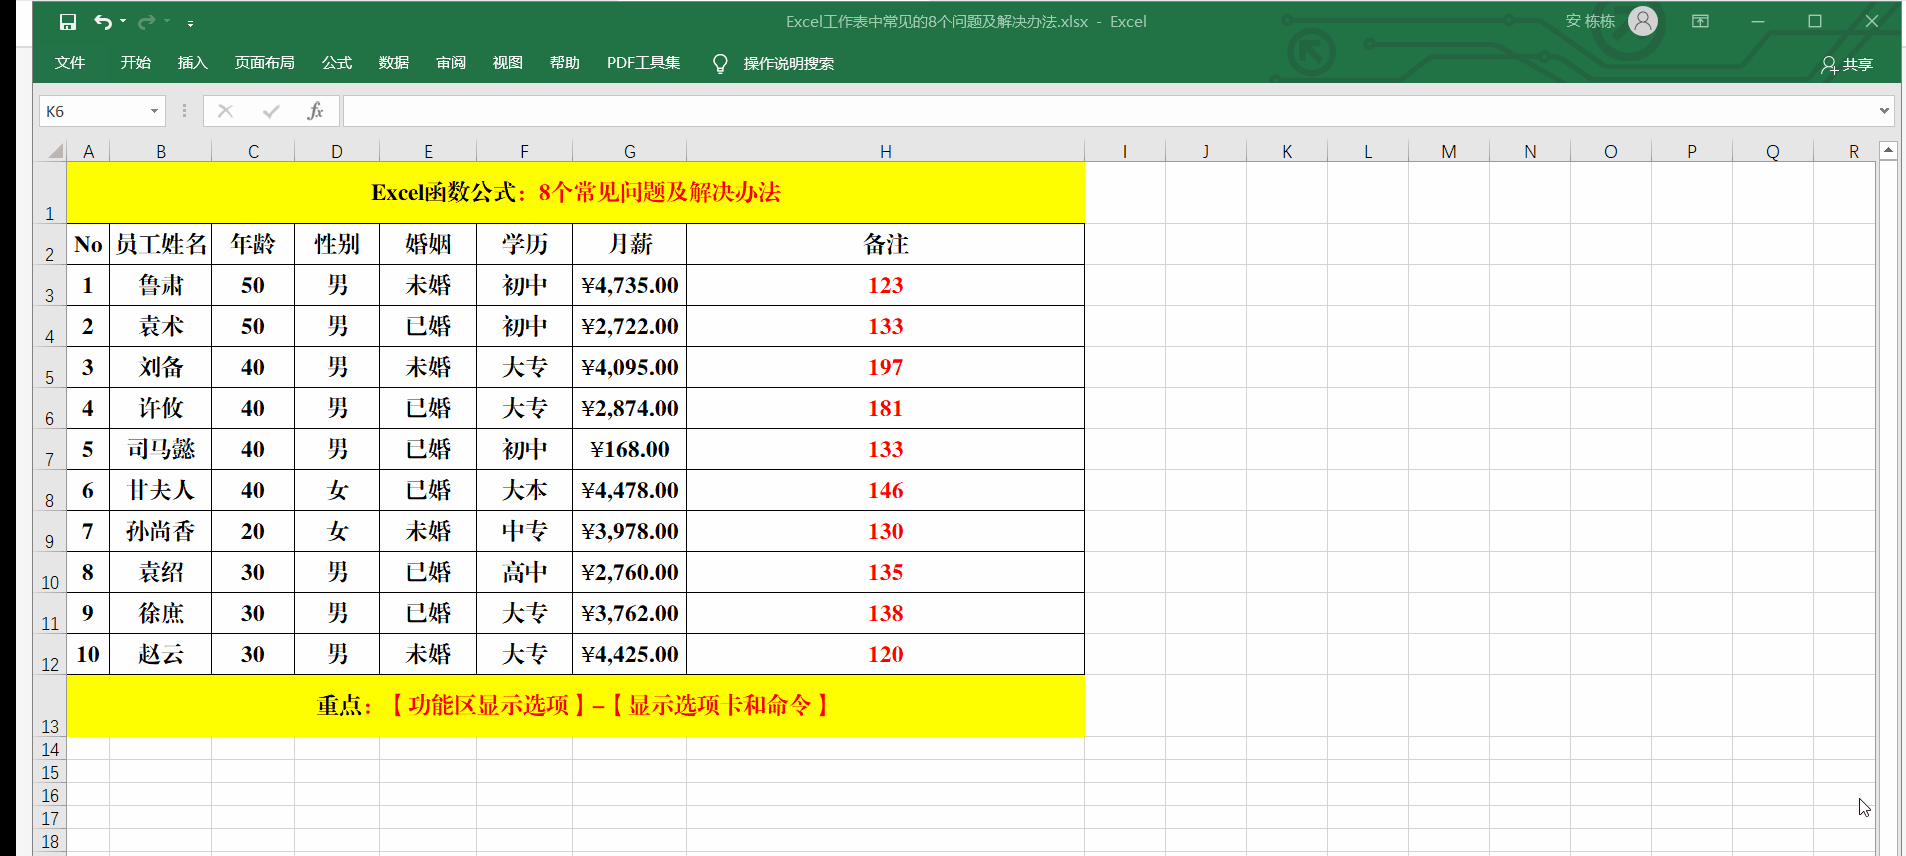
Task: Select cell containing 孙尚香
Action: click(x=161, y=531)
